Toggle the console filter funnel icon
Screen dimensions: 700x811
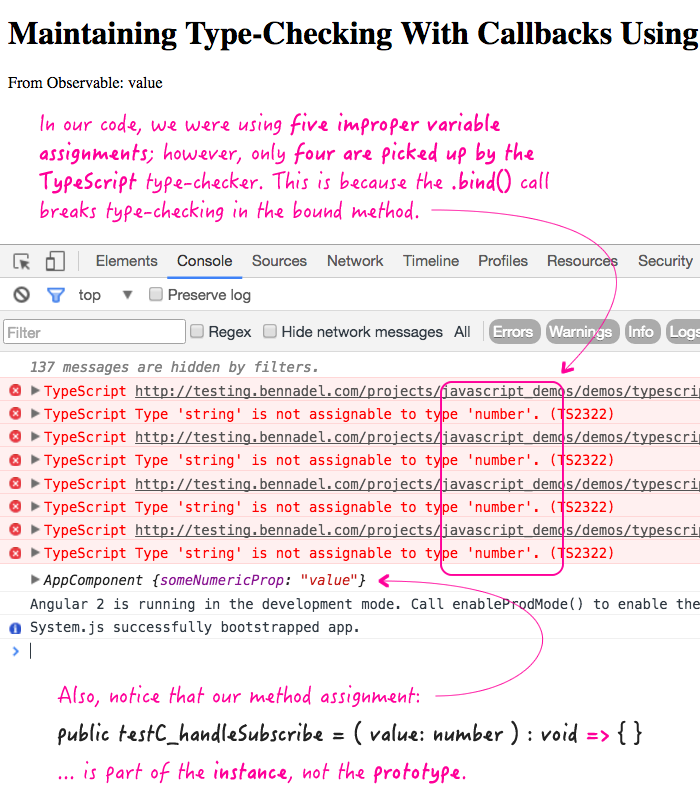[56, 295]
